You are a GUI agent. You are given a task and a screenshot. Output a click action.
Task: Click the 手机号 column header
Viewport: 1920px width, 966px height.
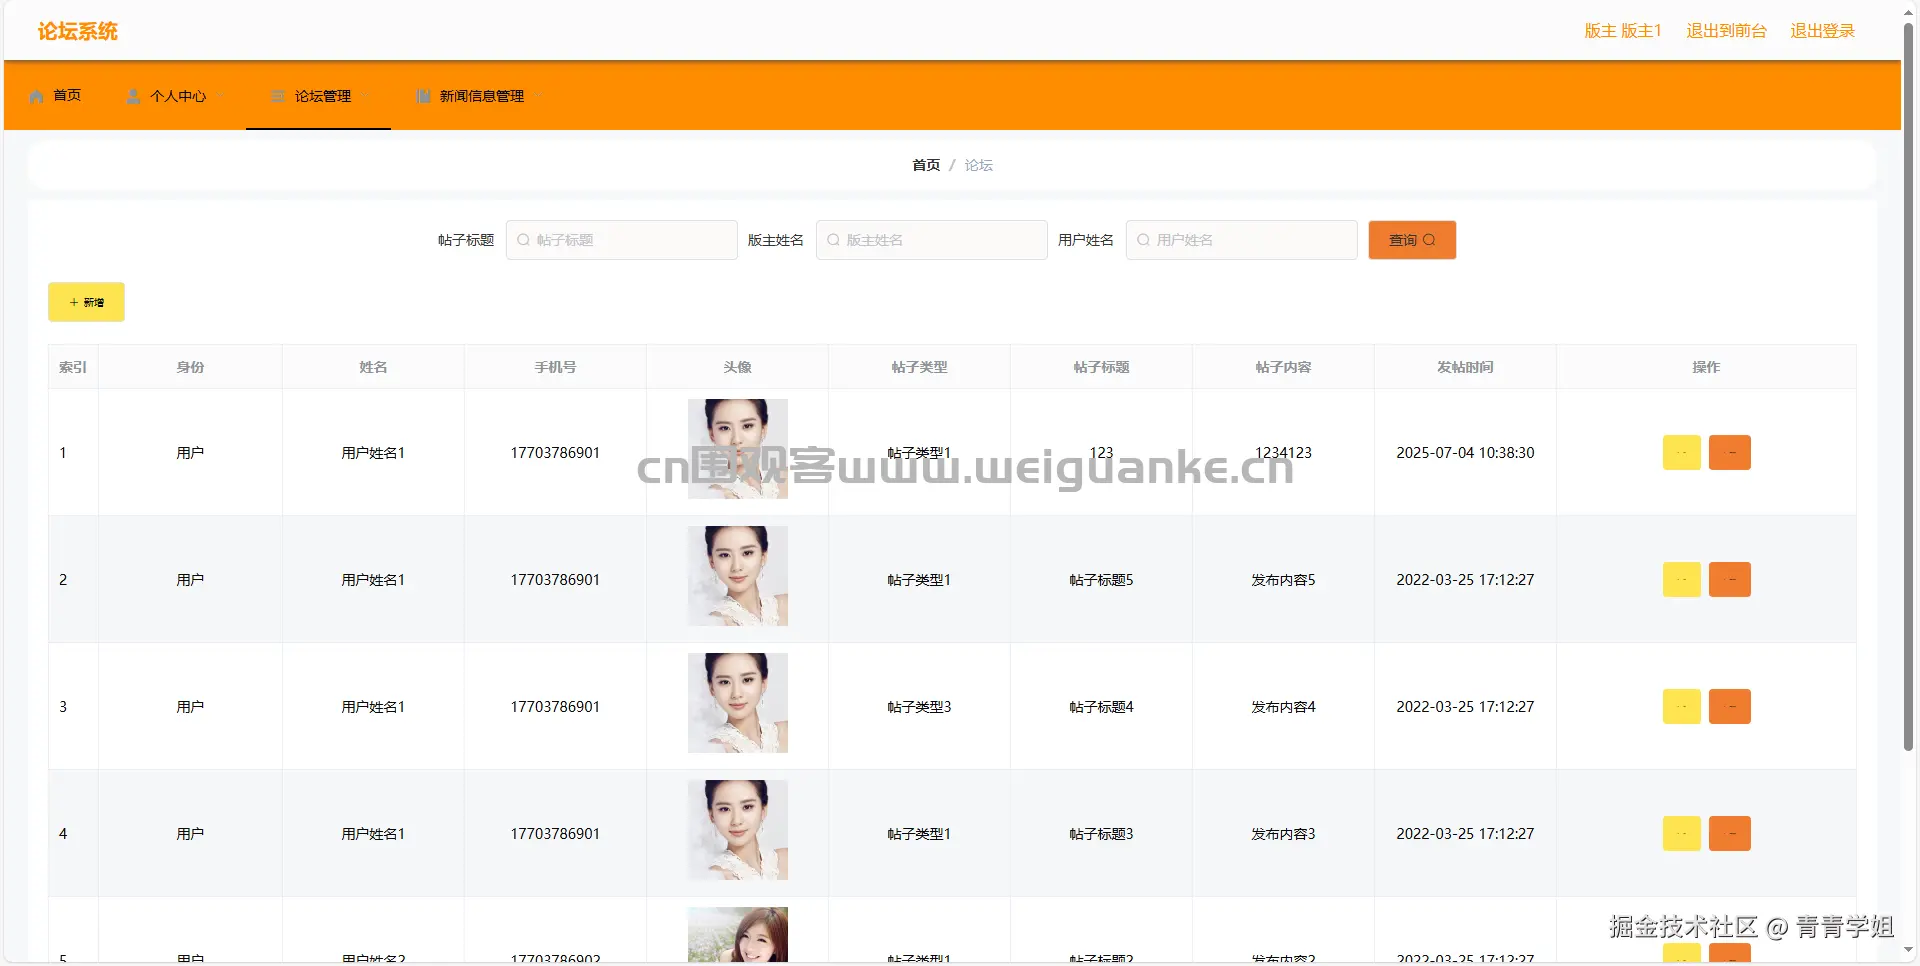click(555, 367)
